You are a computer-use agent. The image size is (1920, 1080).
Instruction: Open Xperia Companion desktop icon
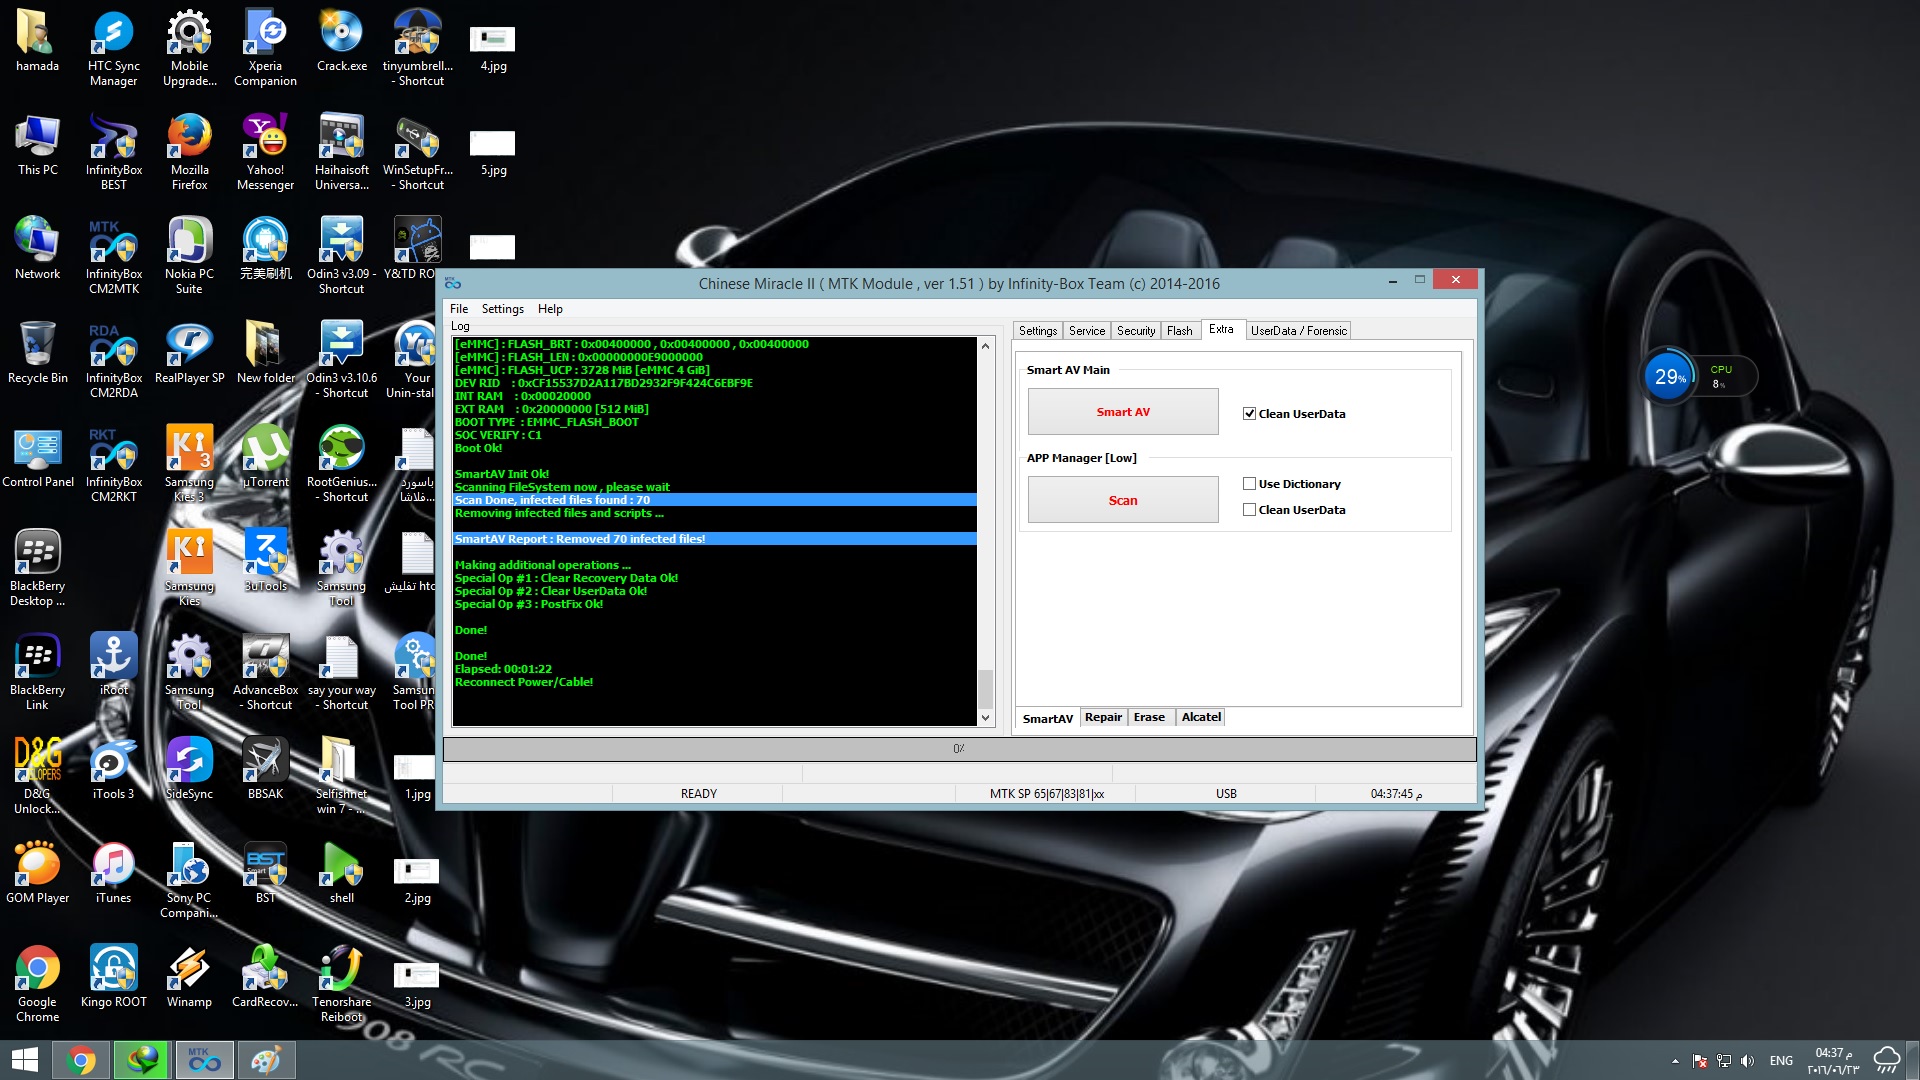265,47
